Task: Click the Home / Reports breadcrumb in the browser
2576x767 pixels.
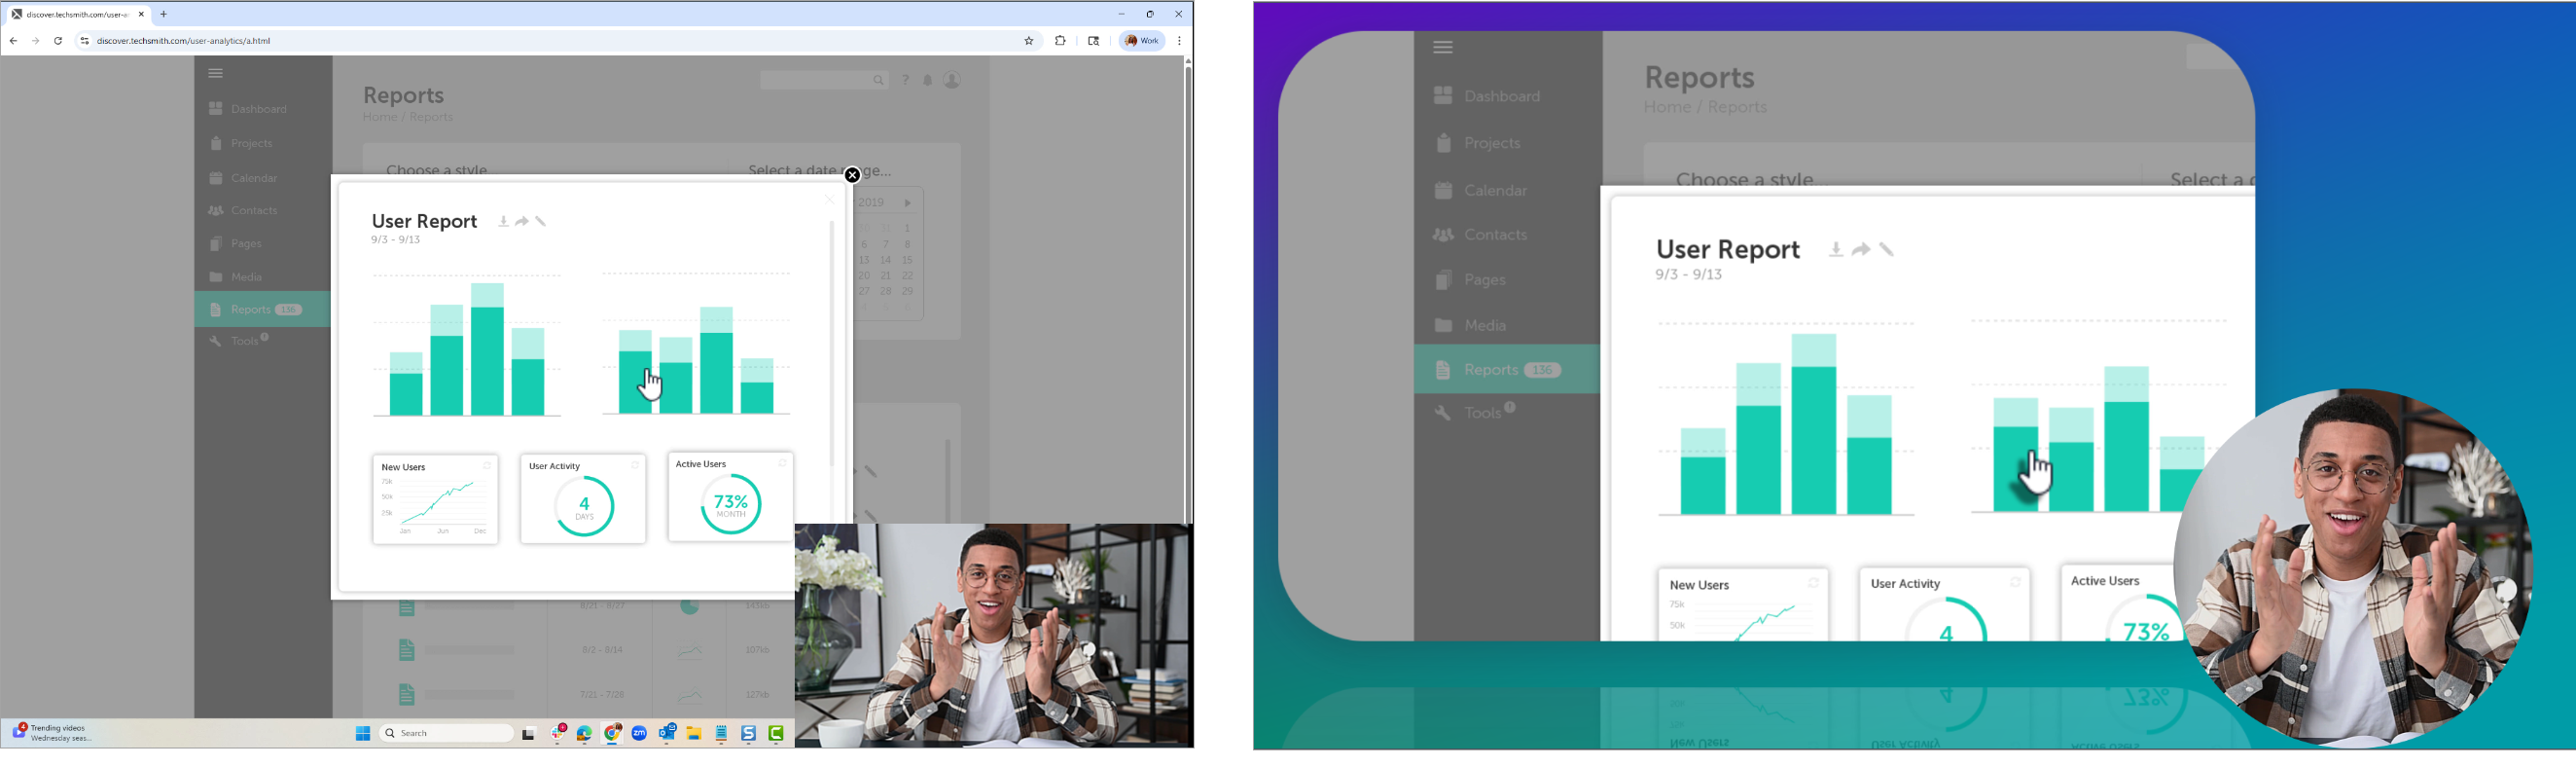Action: click(x=408, y=118)
